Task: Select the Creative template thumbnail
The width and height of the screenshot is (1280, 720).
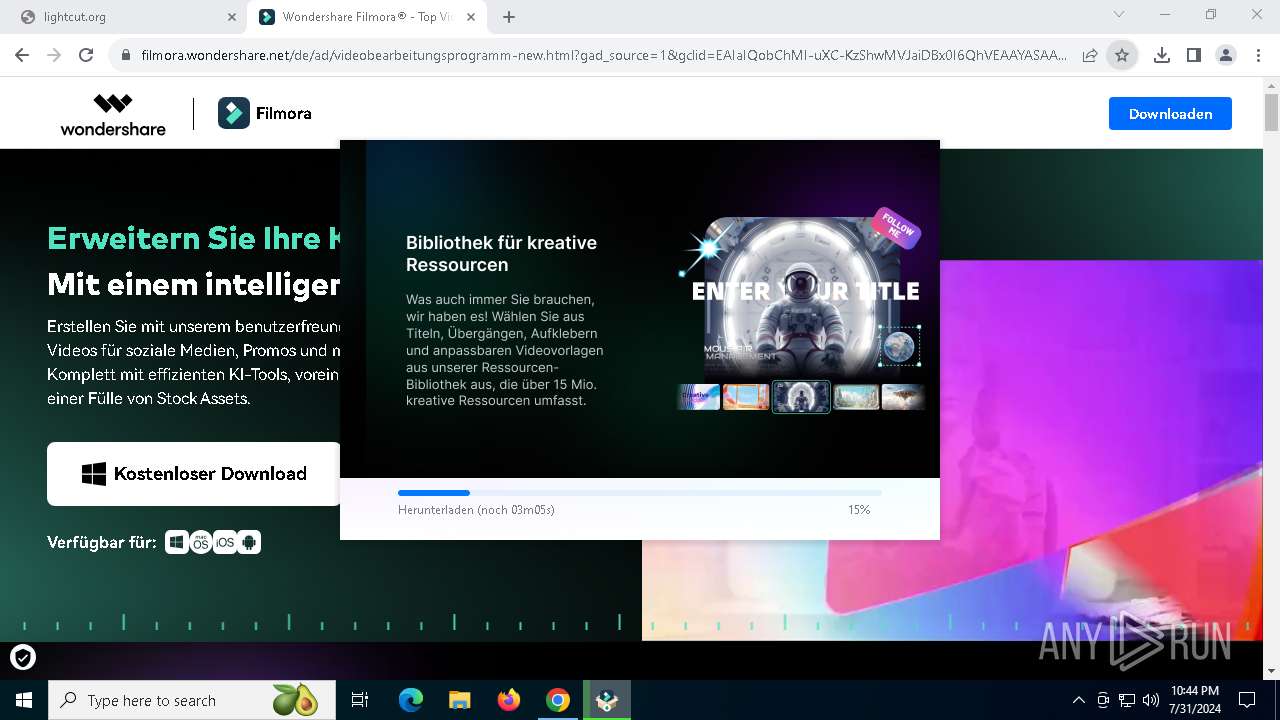Action: coord(698,397)
